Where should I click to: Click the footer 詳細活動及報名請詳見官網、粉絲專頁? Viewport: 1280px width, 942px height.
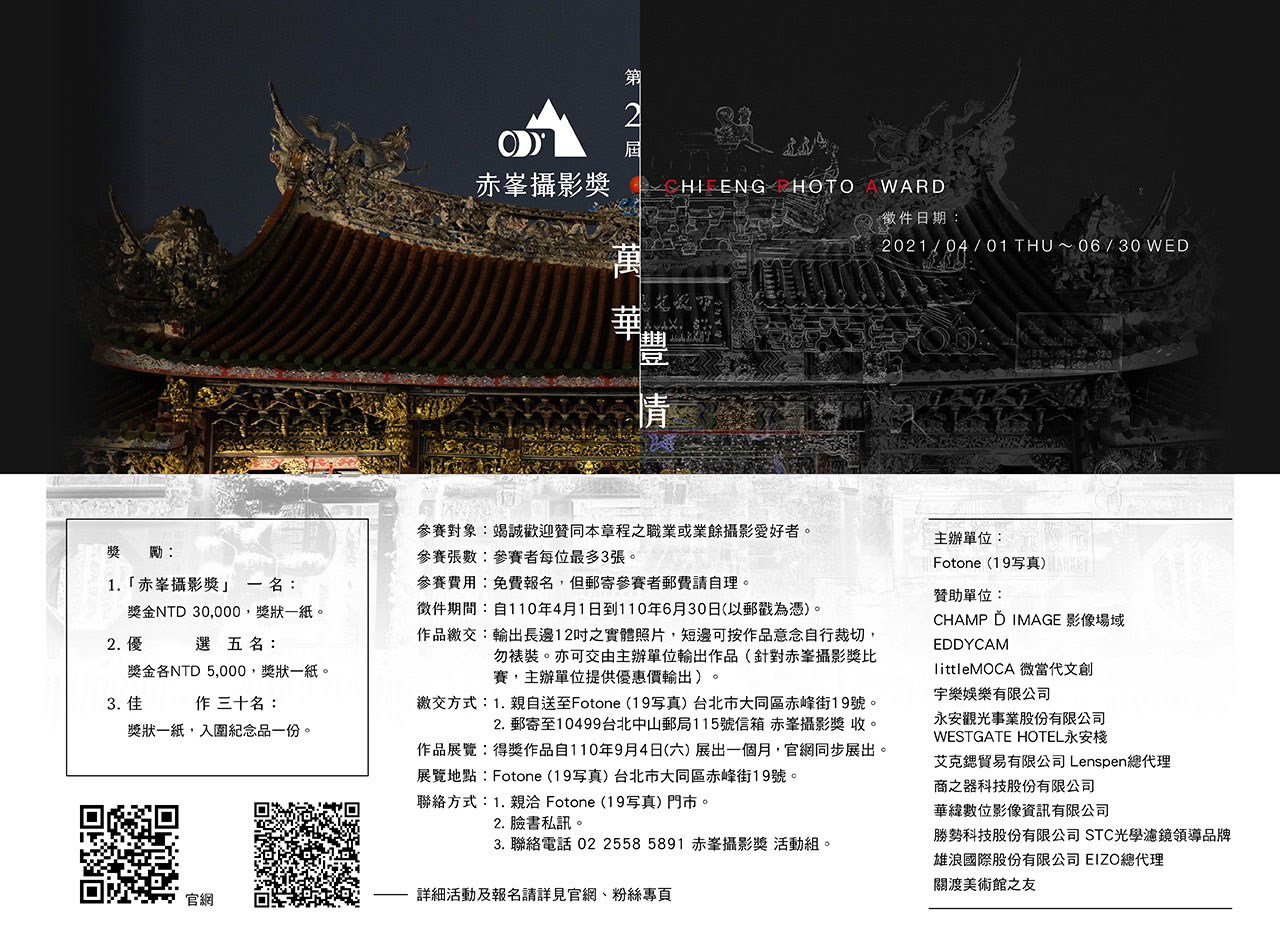pos(544,895)
